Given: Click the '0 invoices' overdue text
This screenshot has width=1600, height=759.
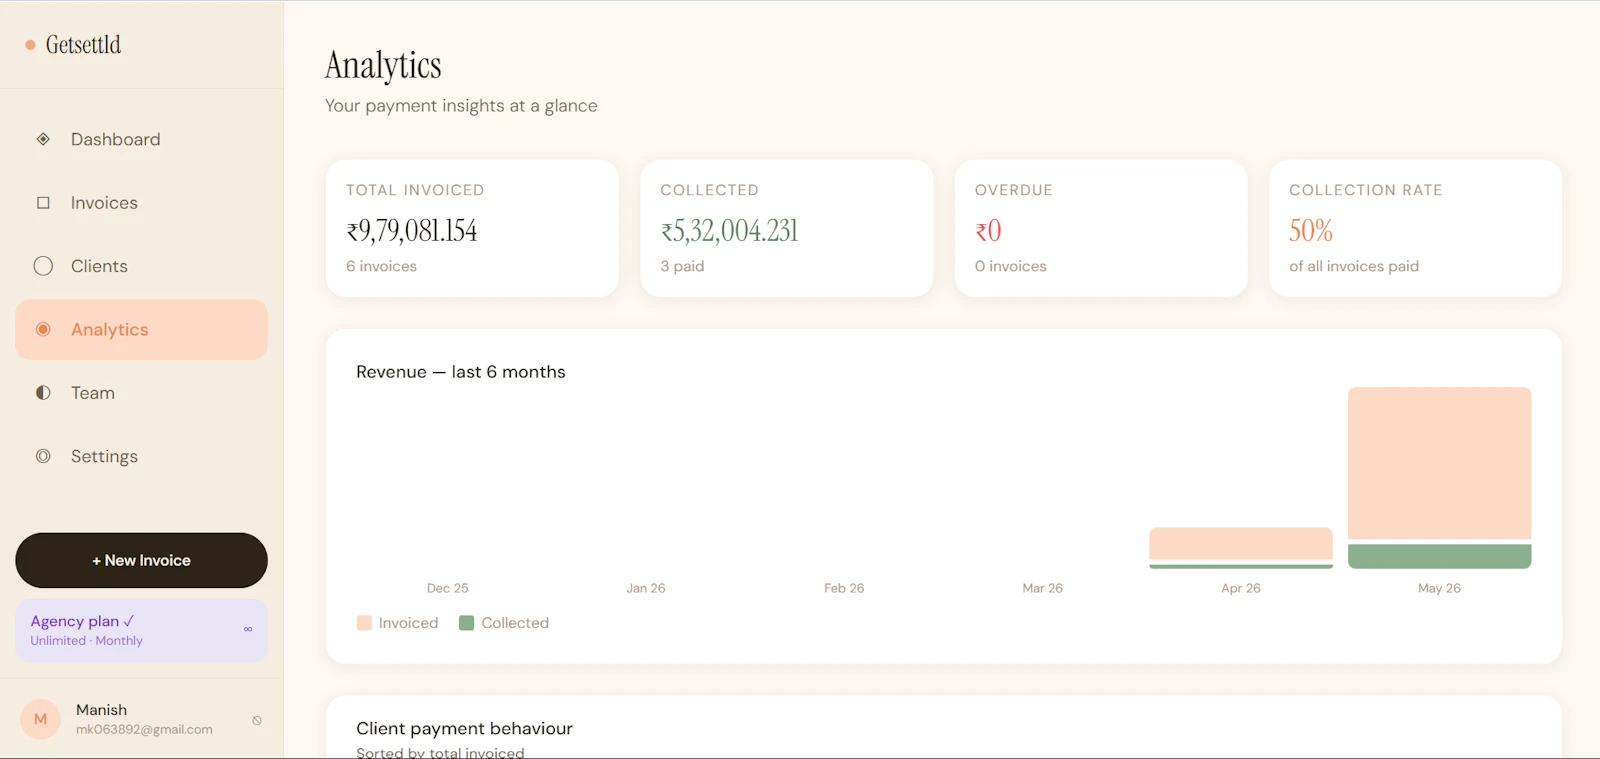Looking at the screenshot, I should click(1011, 266).
